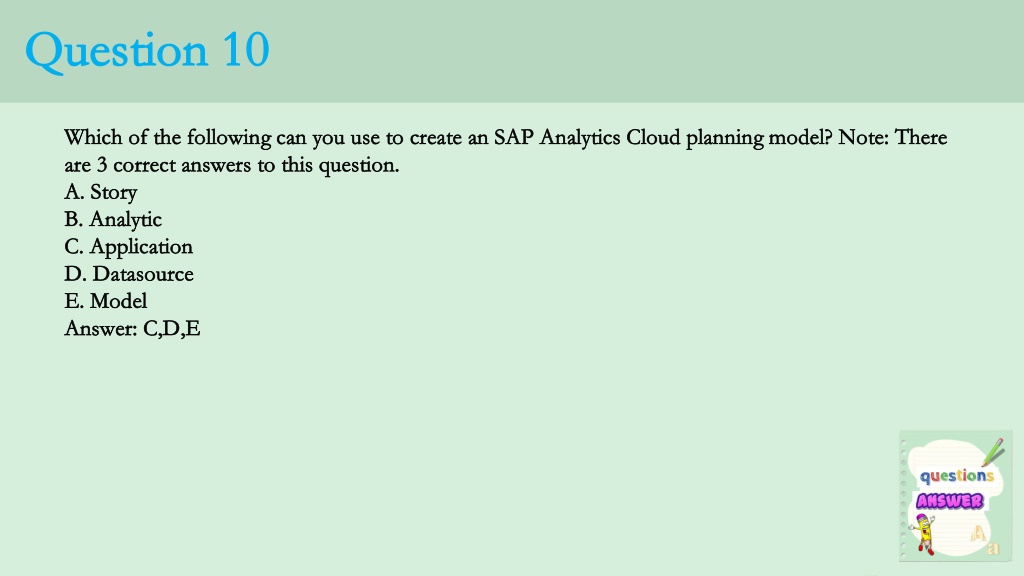Viewport: 1024px width, 576px height.
Task: Click the number "10" in the title
Action: coord(246,50)
